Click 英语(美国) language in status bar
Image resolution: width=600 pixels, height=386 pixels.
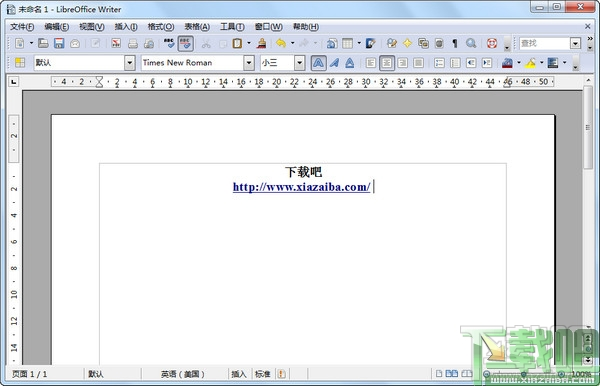pyautogui.click(x=183, y=374)
